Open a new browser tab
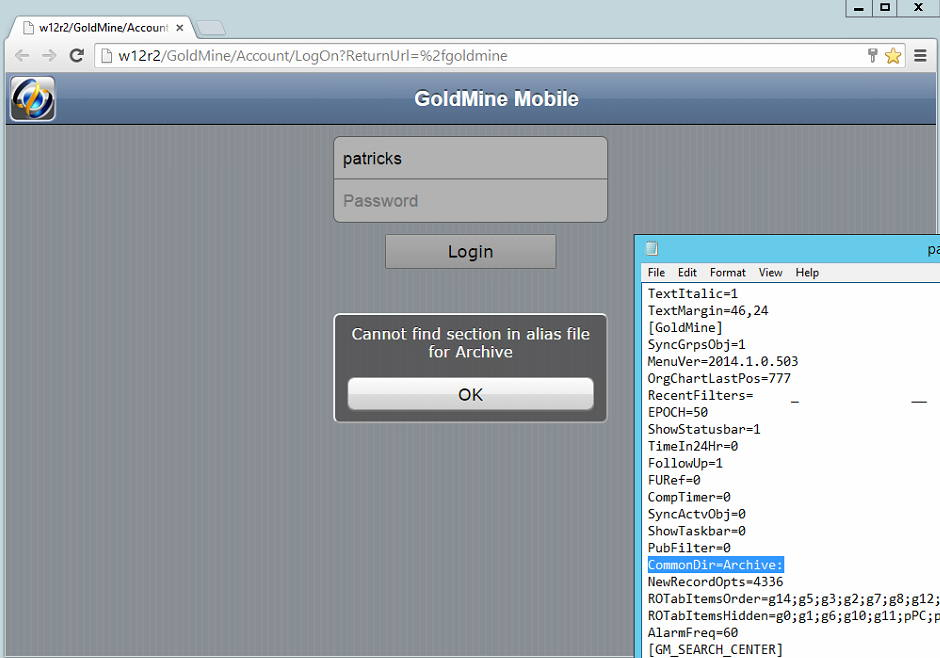 point(211,28)
